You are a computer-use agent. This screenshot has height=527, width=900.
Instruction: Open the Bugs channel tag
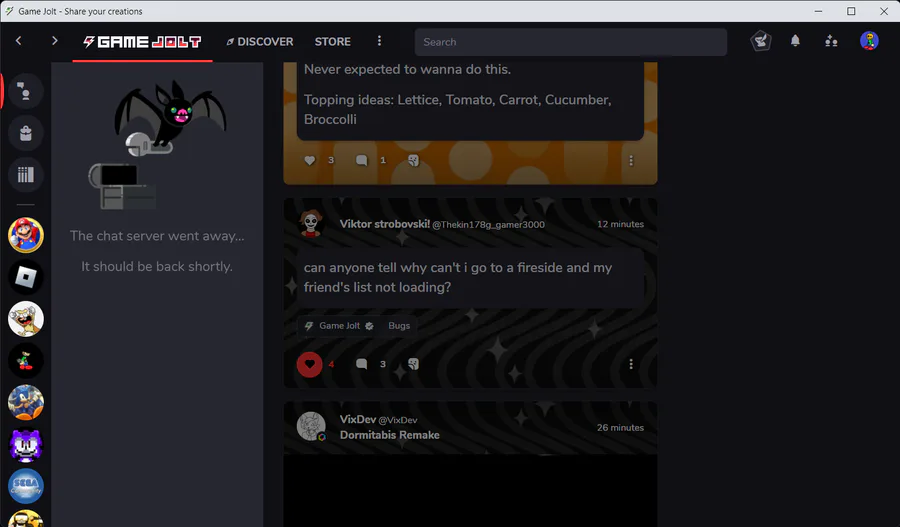point(399,326)
